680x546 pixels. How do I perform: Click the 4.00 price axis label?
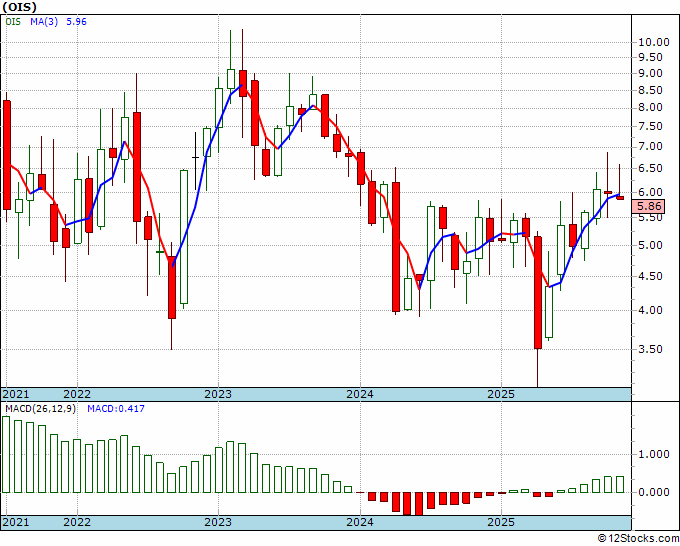tap(650, 311)
